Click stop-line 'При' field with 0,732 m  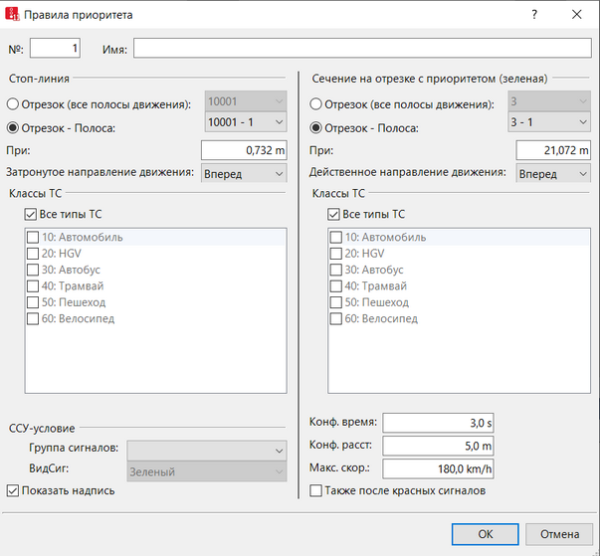coord(244,150)
